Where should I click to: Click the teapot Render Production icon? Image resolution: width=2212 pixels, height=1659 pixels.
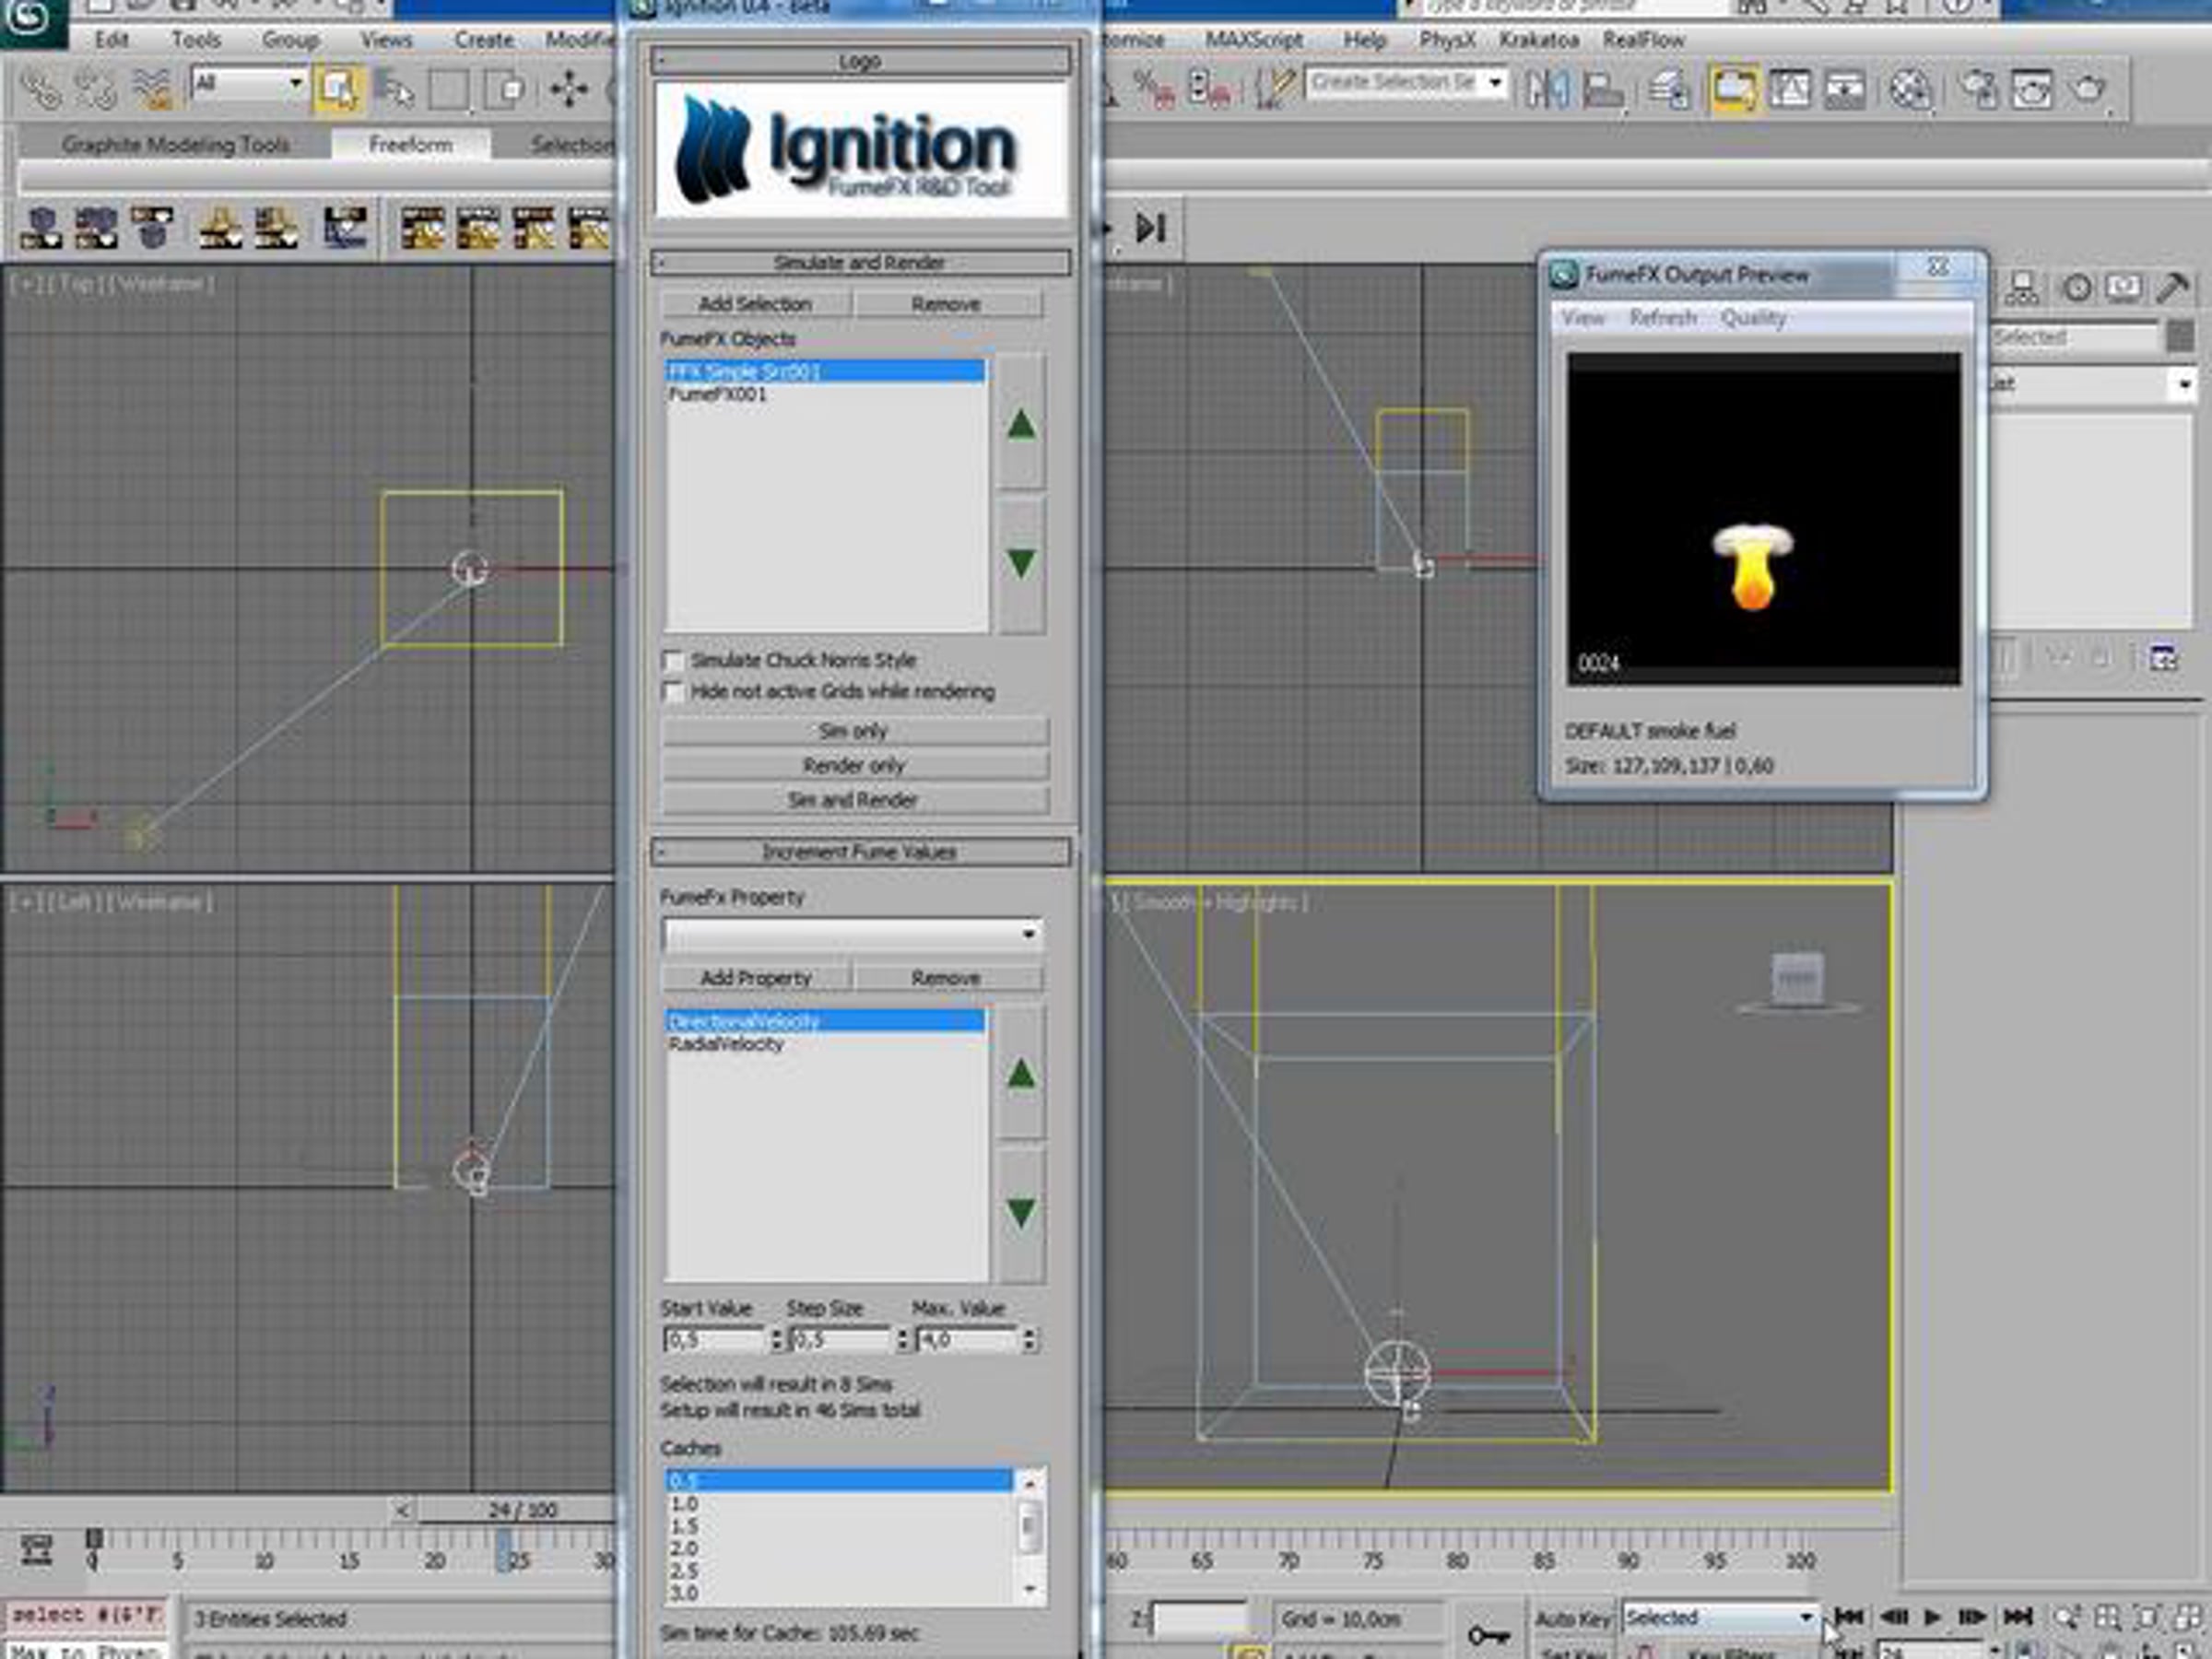2088,90
